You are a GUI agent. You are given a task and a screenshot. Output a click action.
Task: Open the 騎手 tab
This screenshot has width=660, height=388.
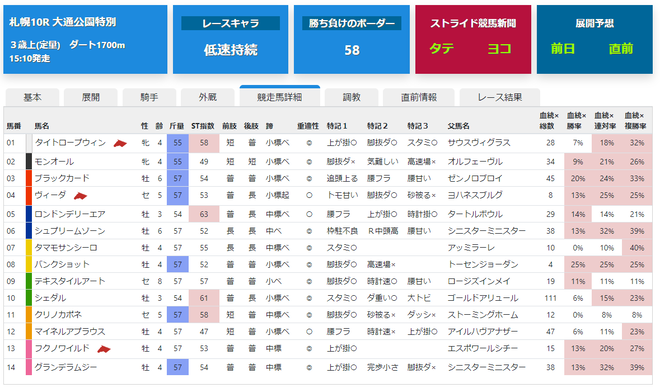149,98
